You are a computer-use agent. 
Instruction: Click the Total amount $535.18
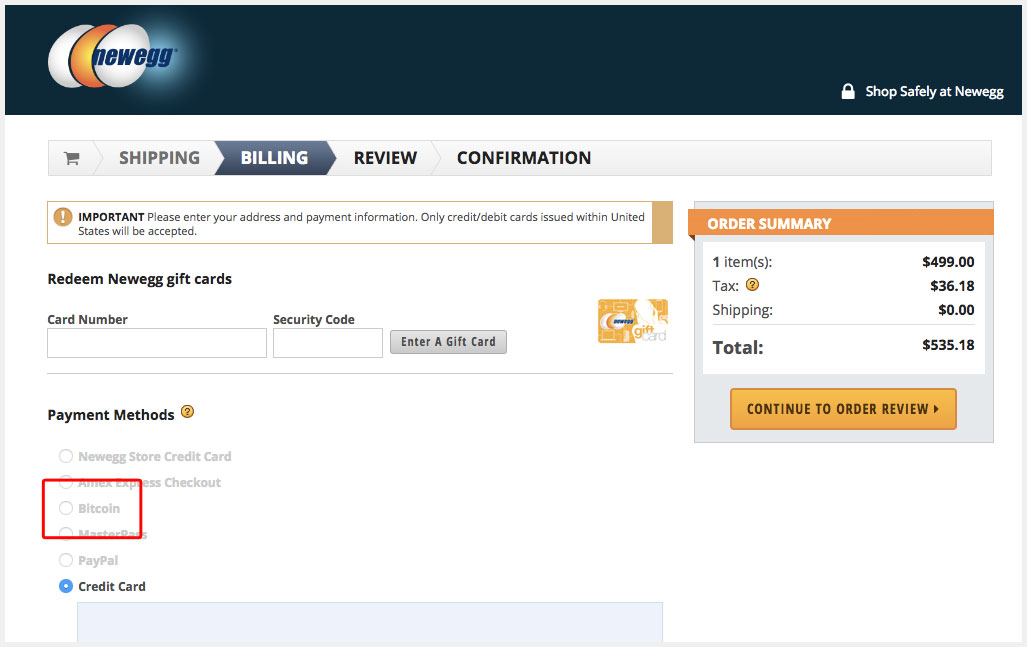(x=948, y=345)
